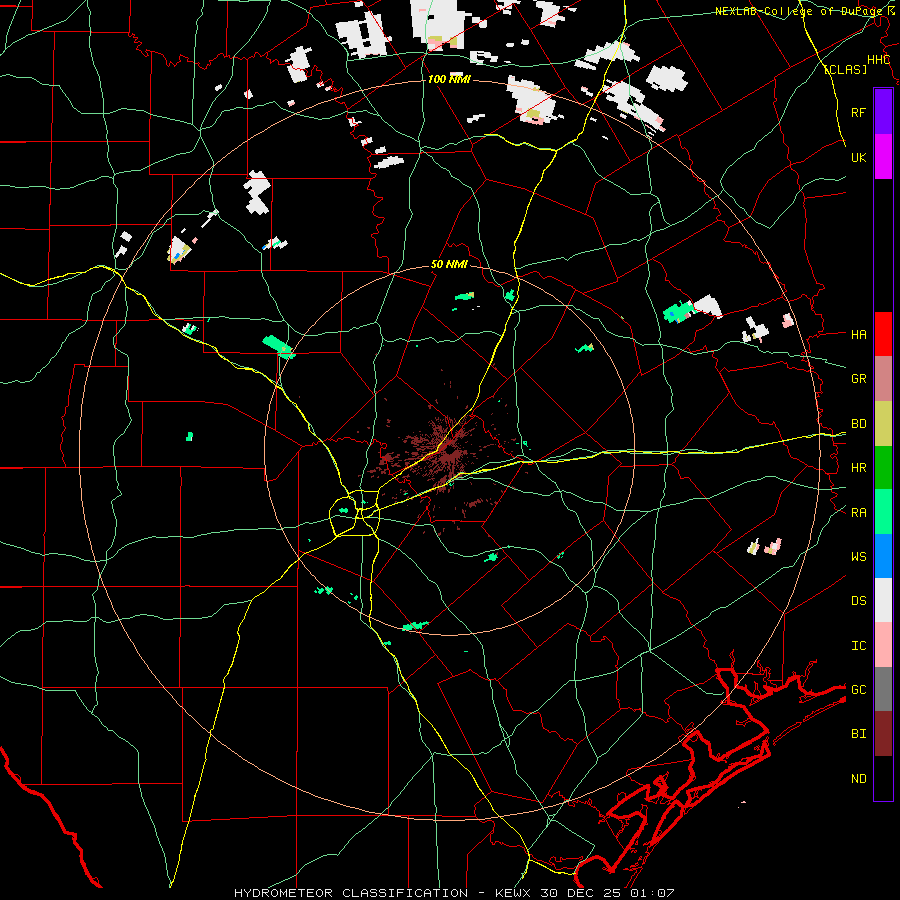Screen dimensions: 900x900
Task: Click the 50 NMI range ring label
Action: (449, 265)
